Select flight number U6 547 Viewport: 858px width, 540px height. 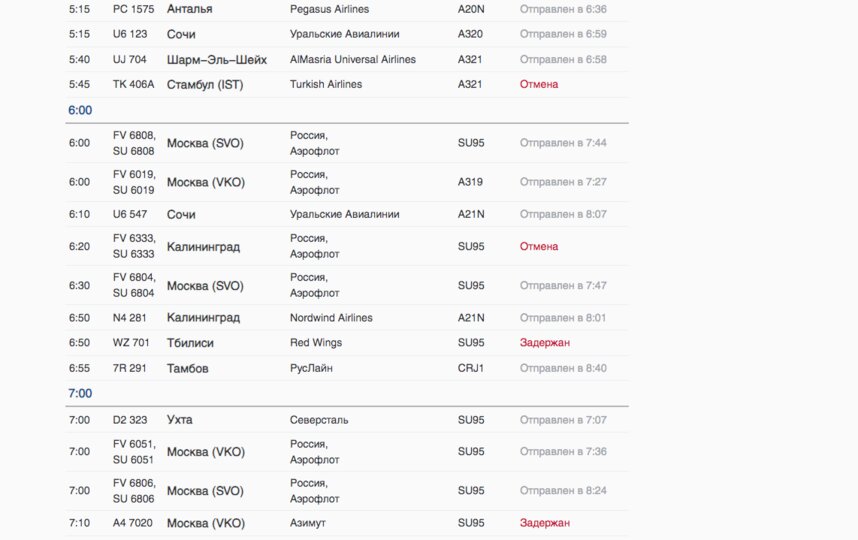click(130, 214)
